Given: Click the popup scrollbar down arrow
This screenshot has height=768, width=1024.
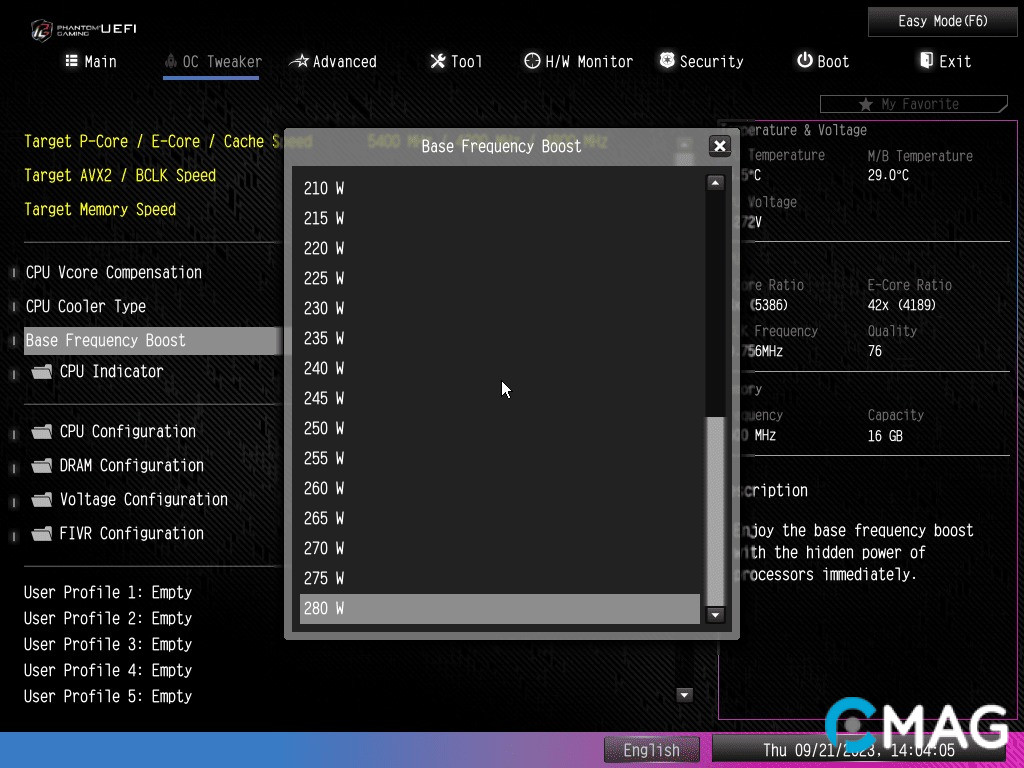Looking at the screenshot, I should tap(715, 615).
